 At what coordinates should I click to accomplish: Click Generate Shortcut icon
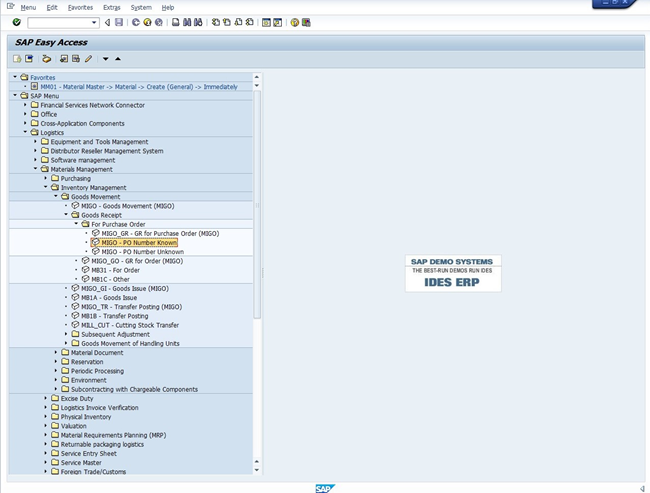point(277,22)
